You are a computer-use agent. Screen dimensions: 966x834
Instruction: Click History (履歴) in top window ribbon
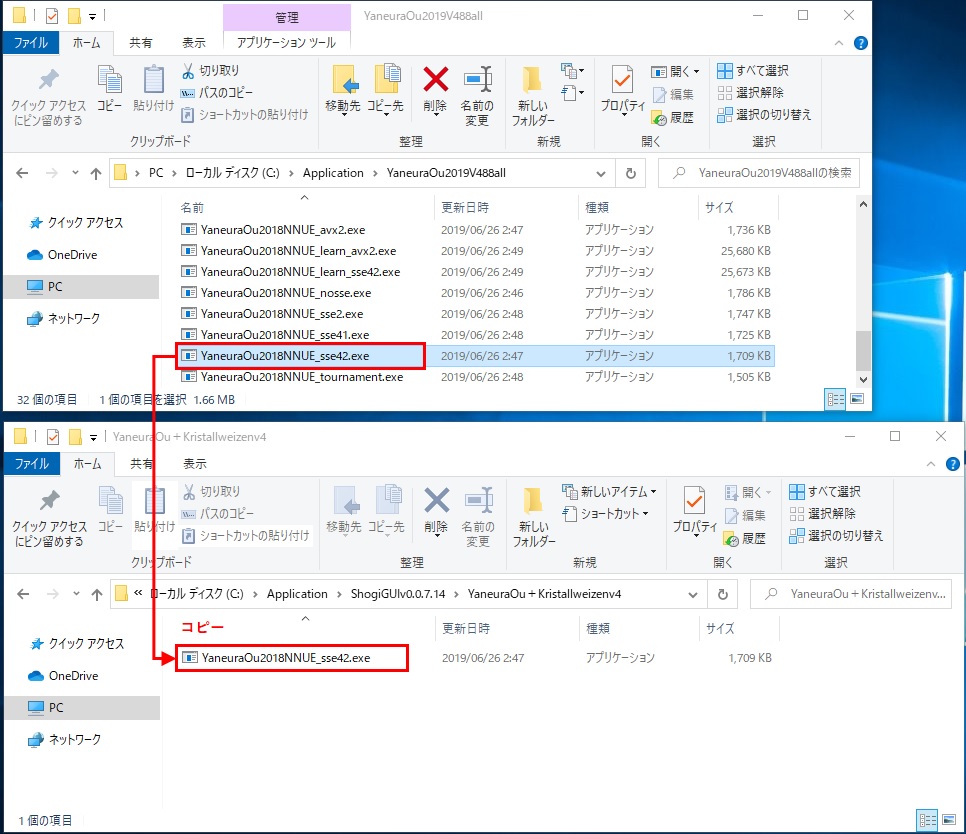673,117
